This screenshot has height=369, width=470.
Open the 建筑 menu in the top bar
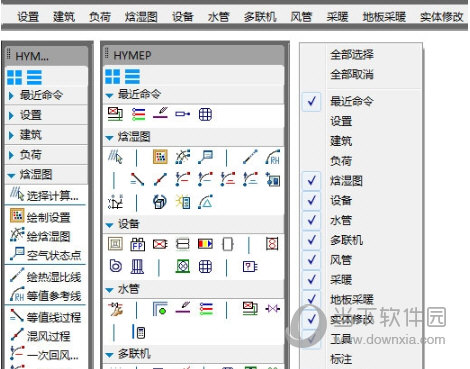coord(64,17)
